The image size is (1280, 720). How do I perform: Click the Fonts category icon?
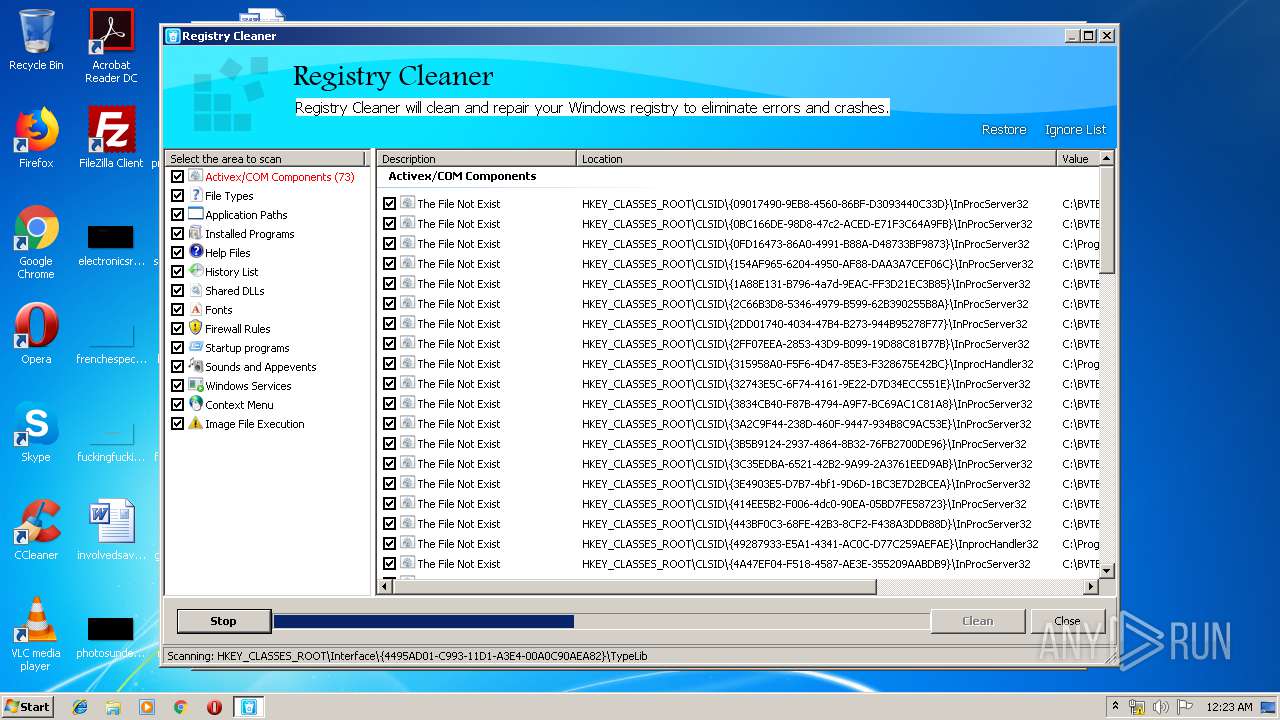coord(196,310)
